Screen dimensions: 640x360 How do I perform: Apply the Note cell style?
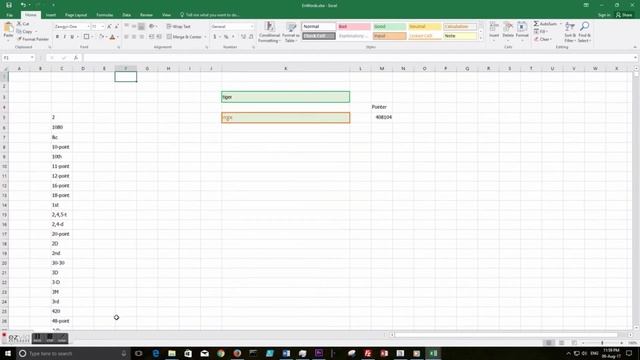(x=460, y=36)
